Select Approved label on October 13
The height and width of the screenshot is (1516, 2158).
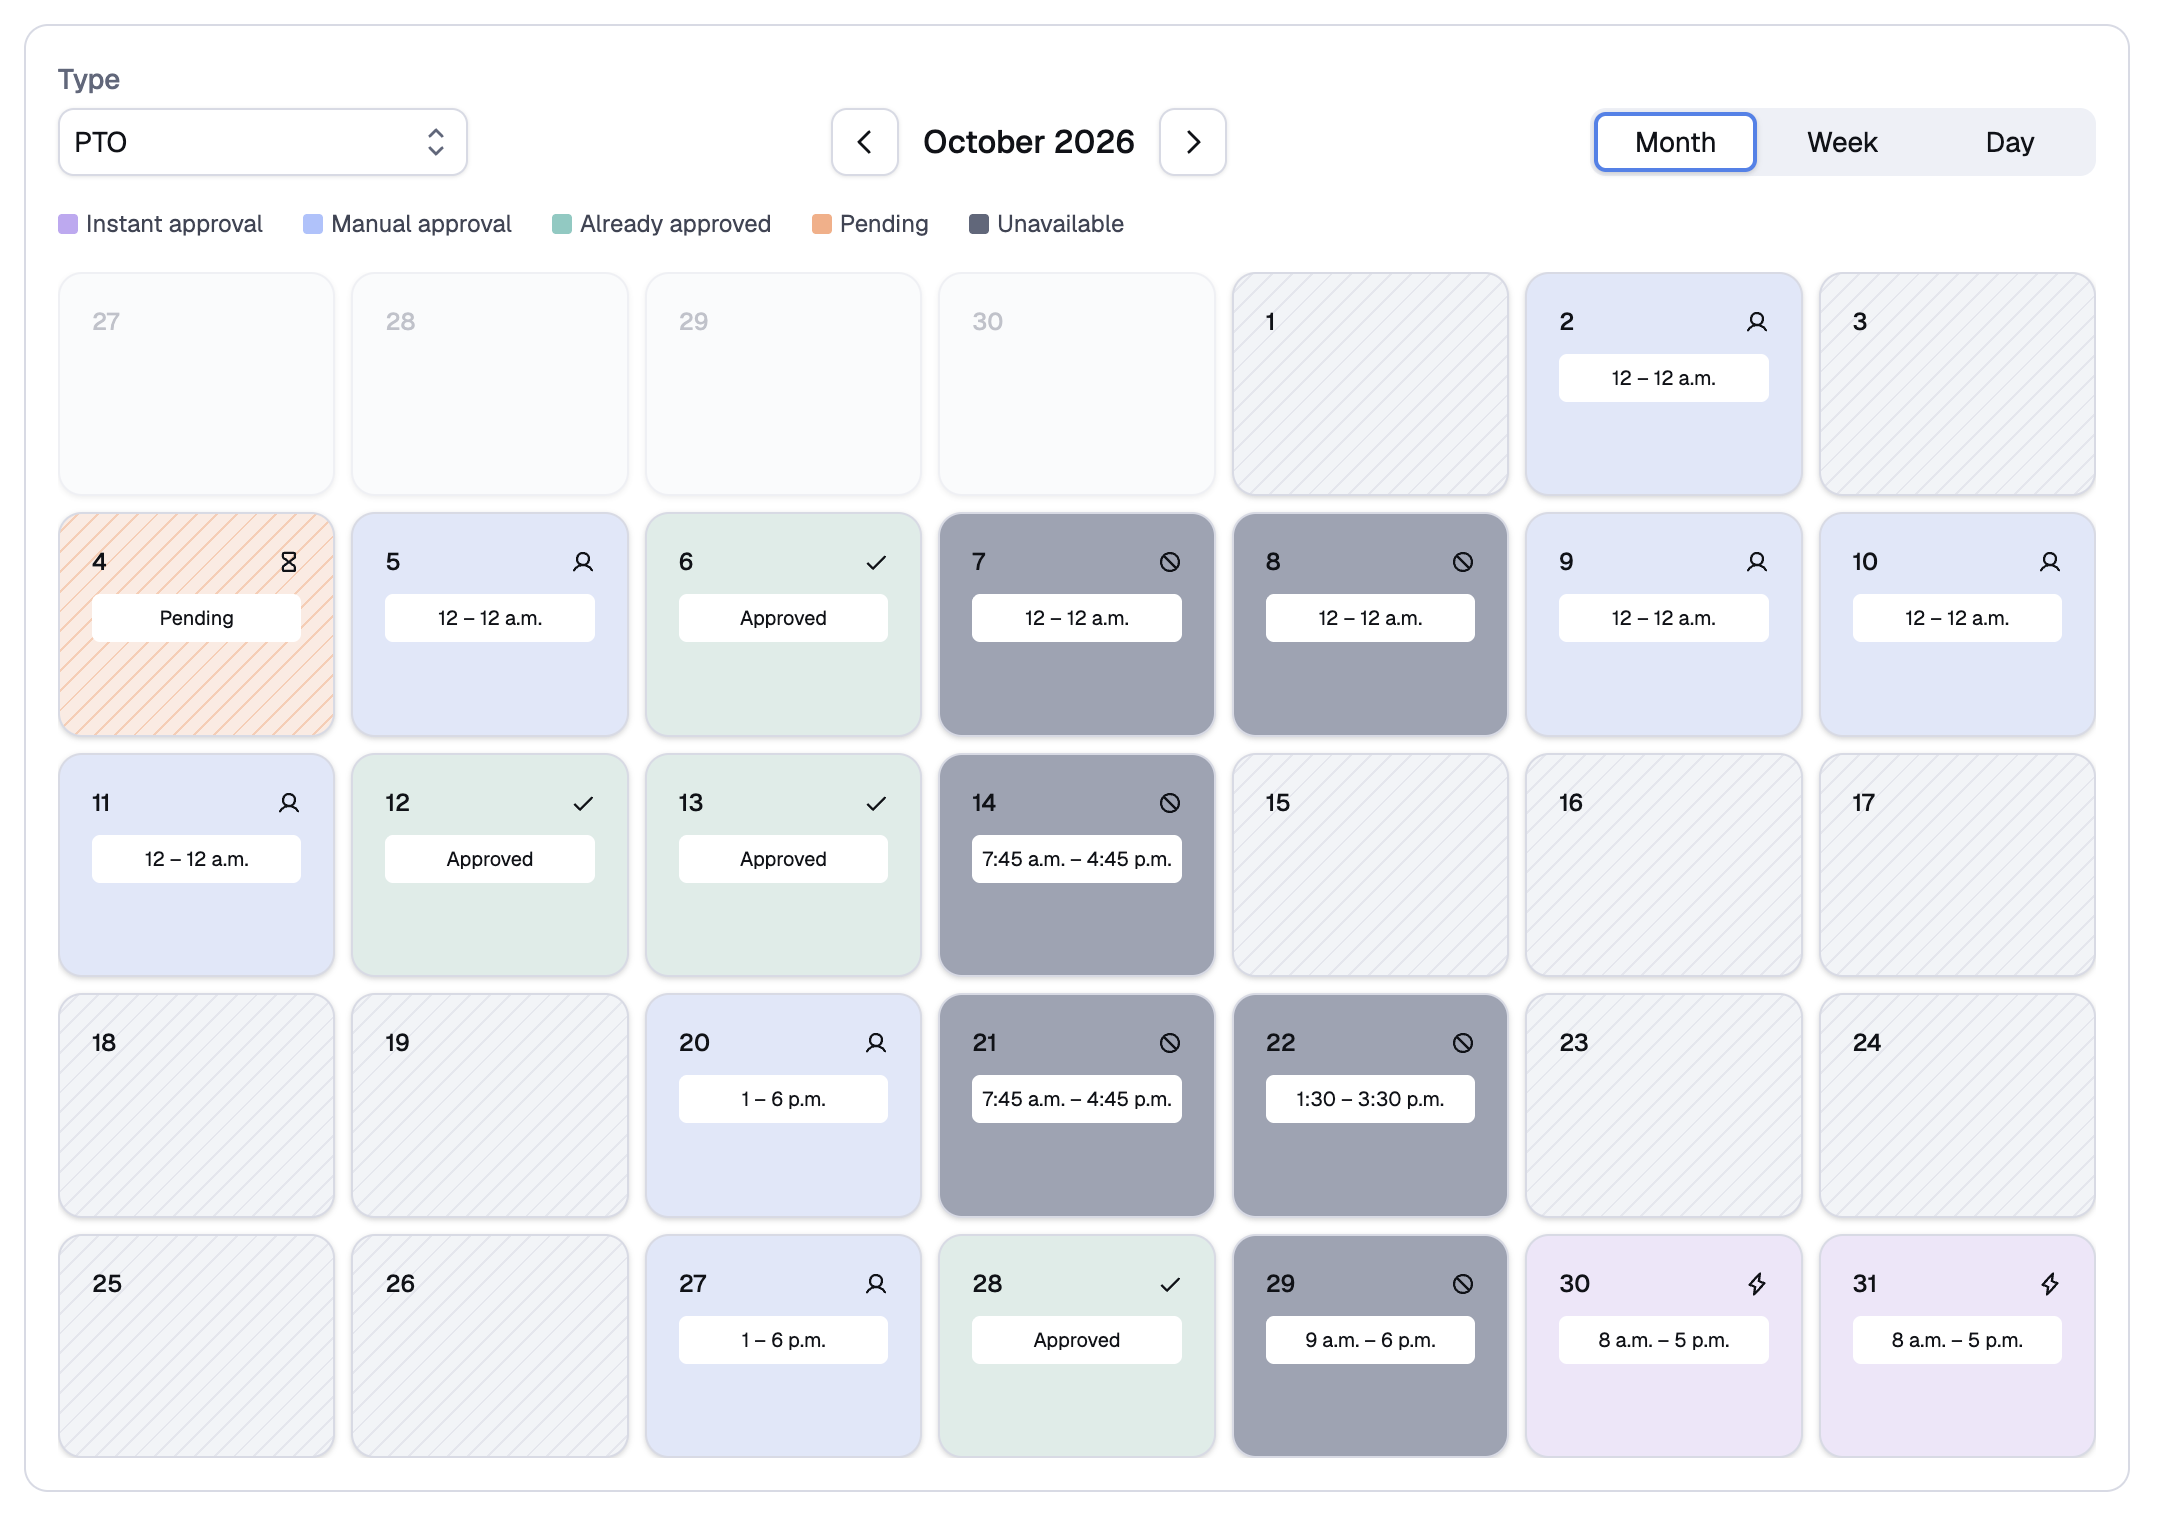[783, 859]
